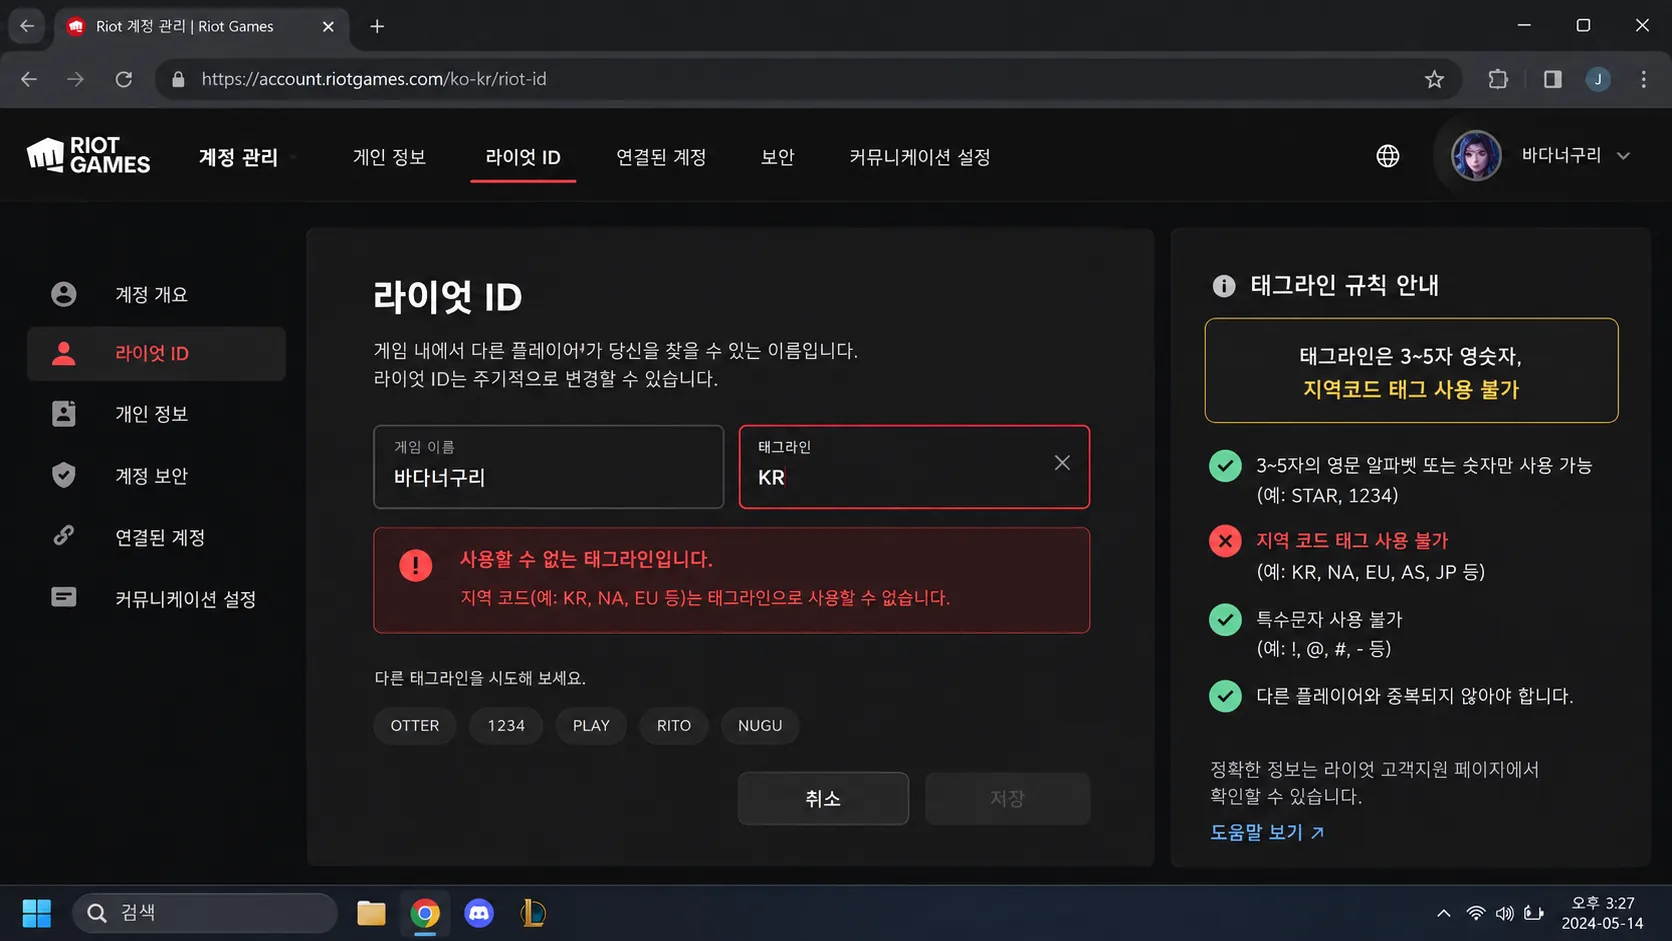This screenshot has height=941, width=1672.
Task: Open 계정 보안 in the sidebar
Action: (x=156, y=476)
